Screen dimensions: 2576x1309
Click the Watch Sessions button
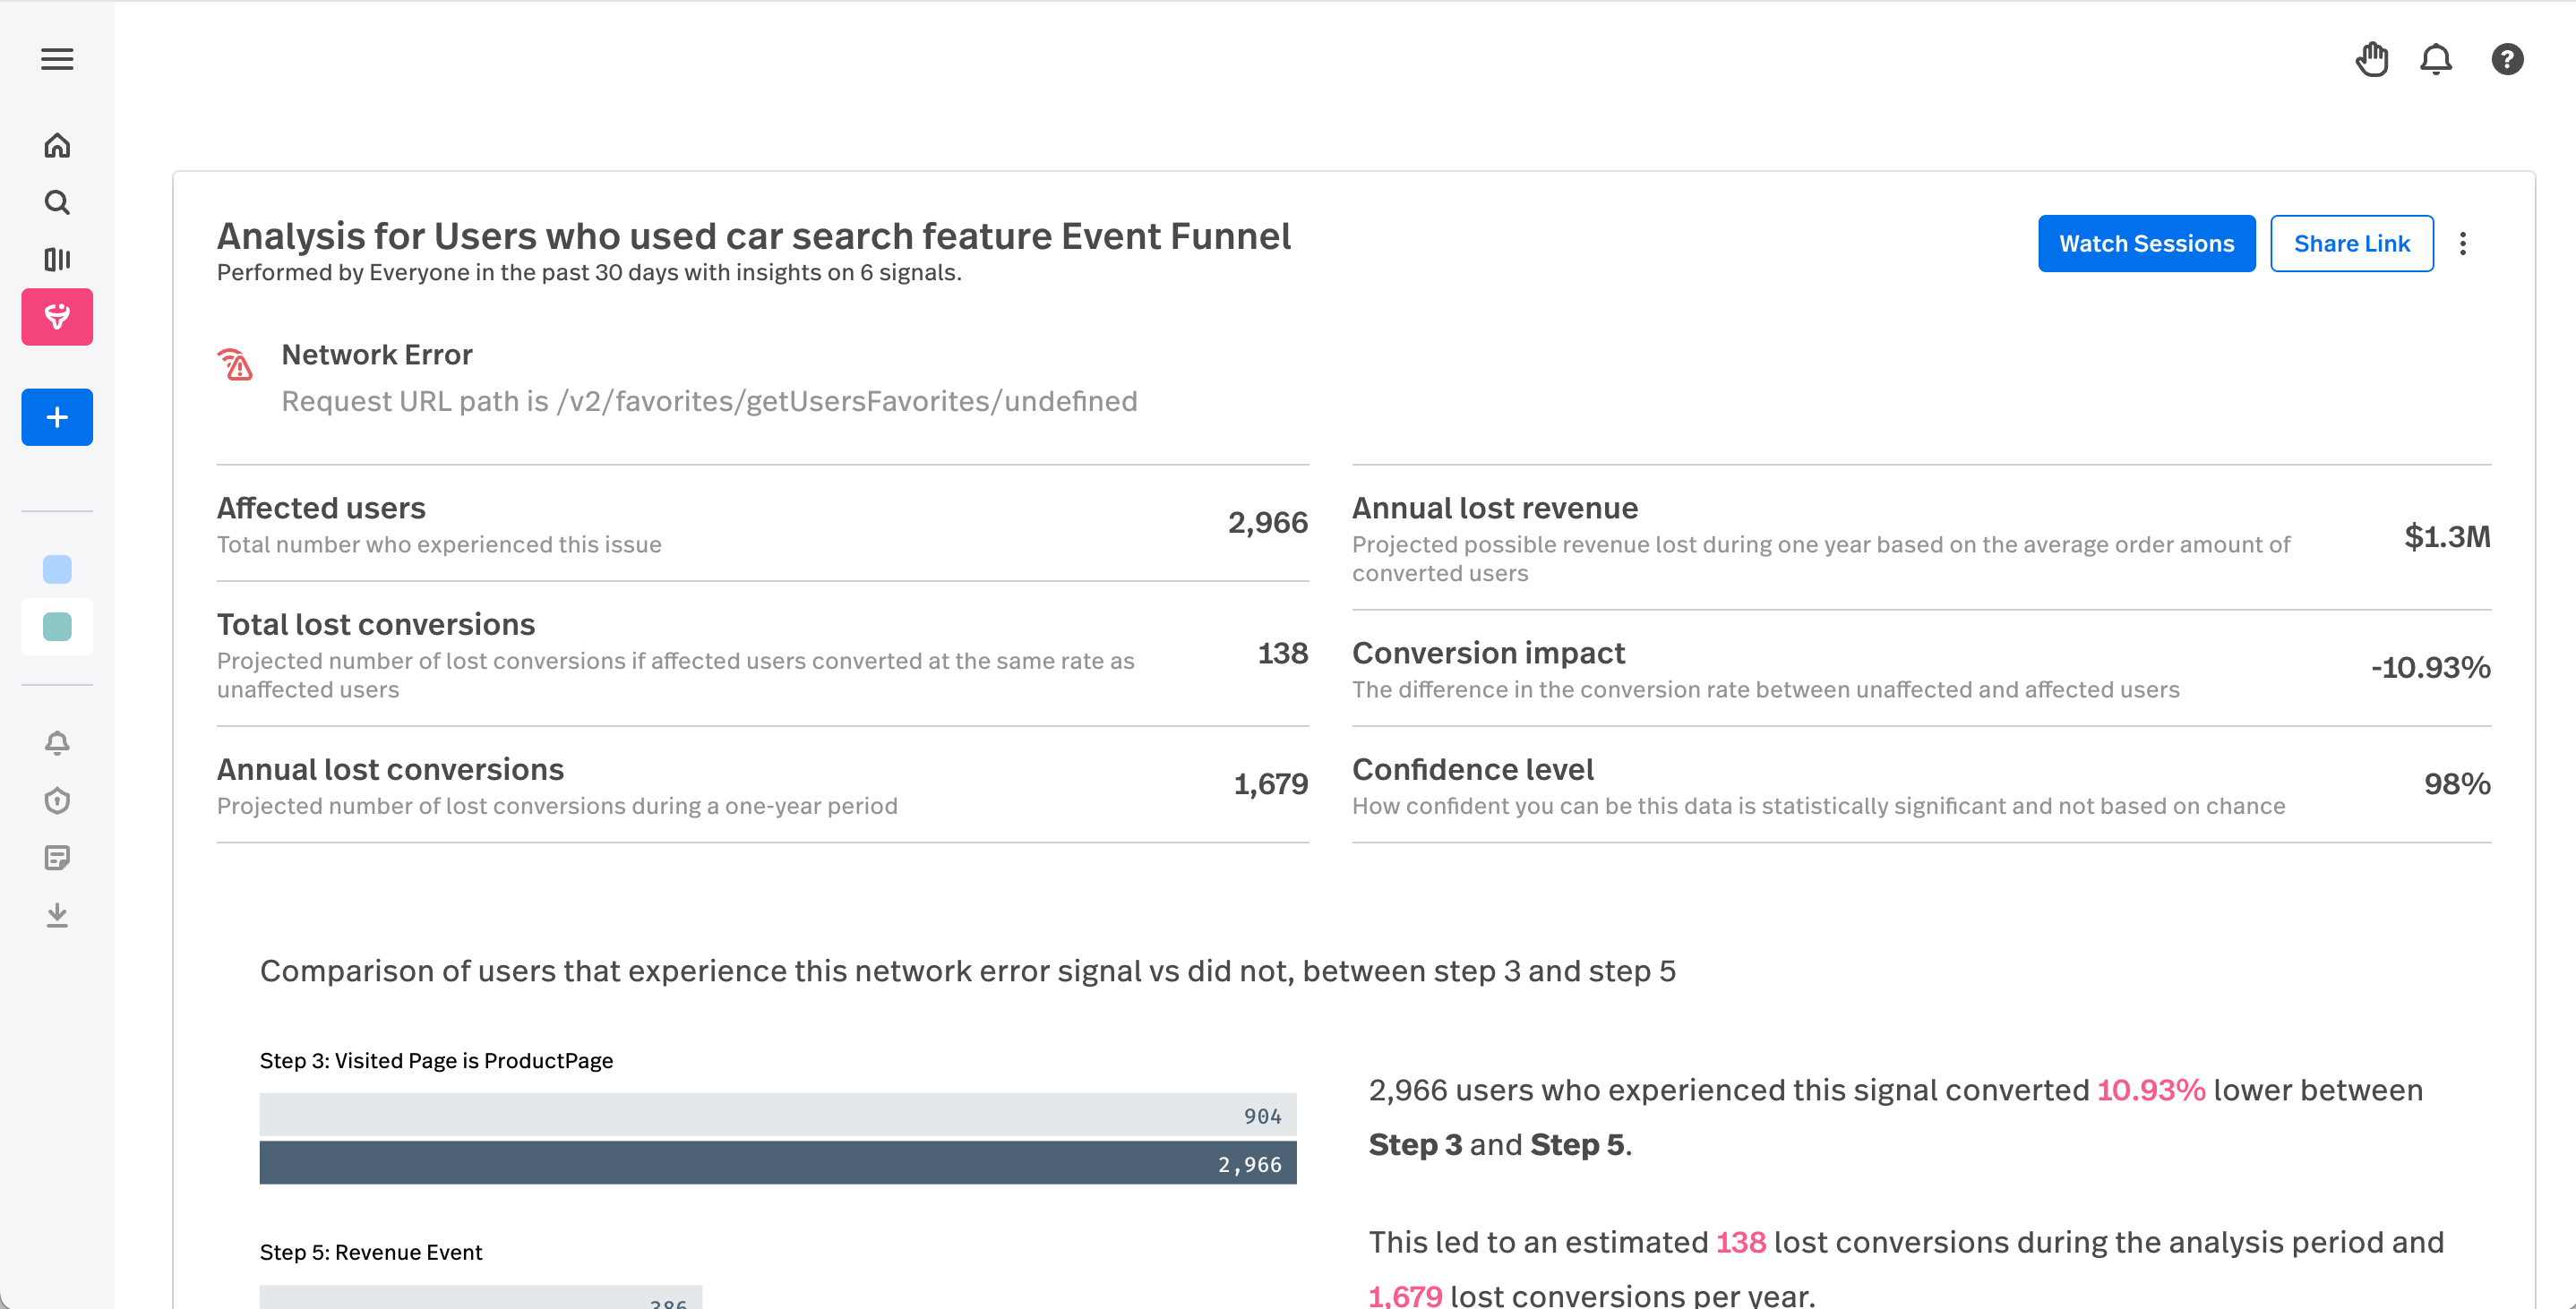click(x=2146, y=243)
